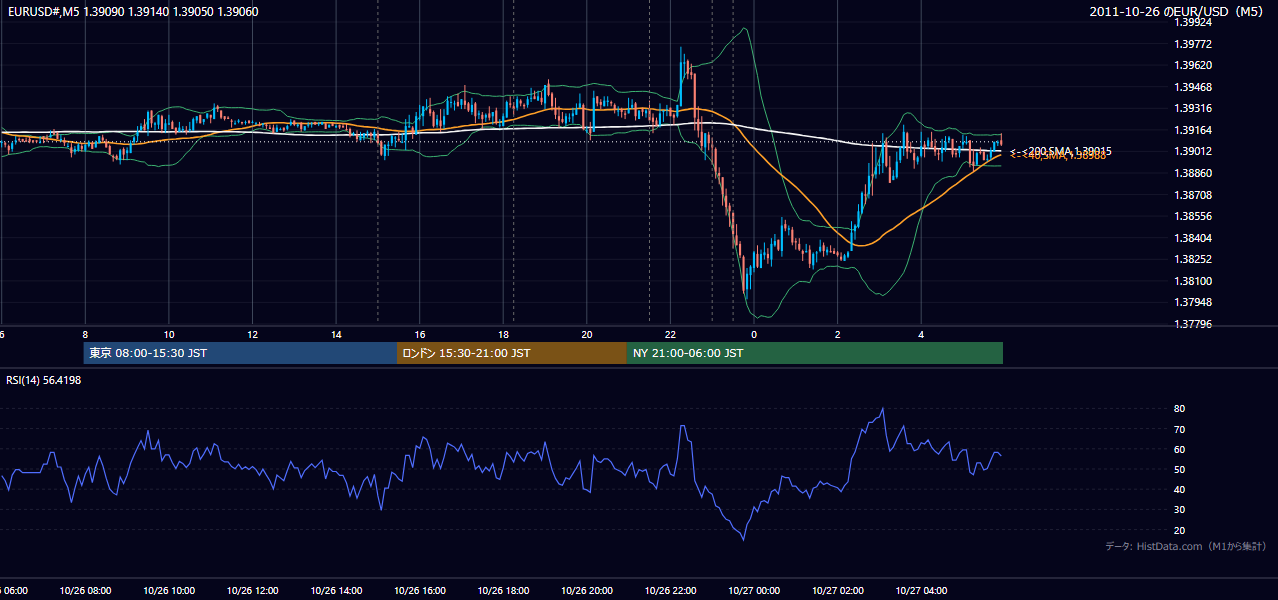Click price axis label 1.39468
1278x600 pixels.
(x=1193, y=87)
